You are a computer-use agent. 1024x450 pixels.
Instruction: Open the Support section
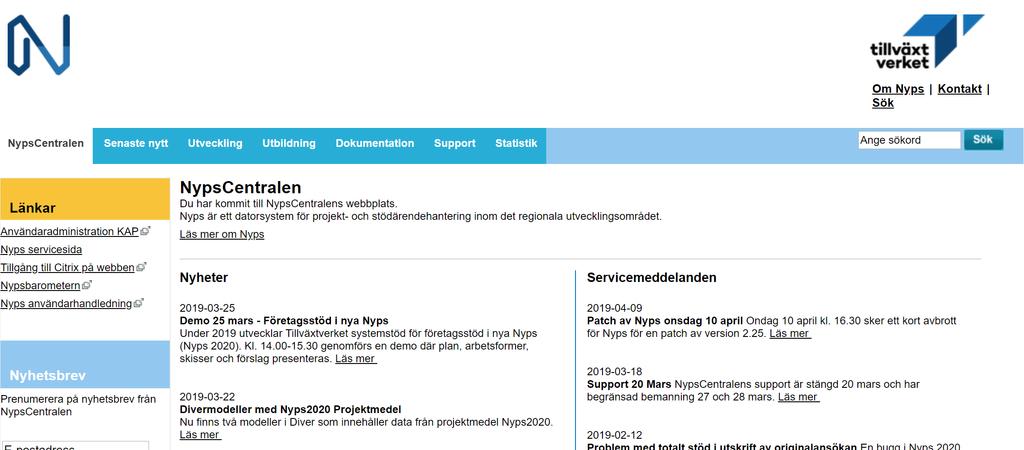click(455, 143)
